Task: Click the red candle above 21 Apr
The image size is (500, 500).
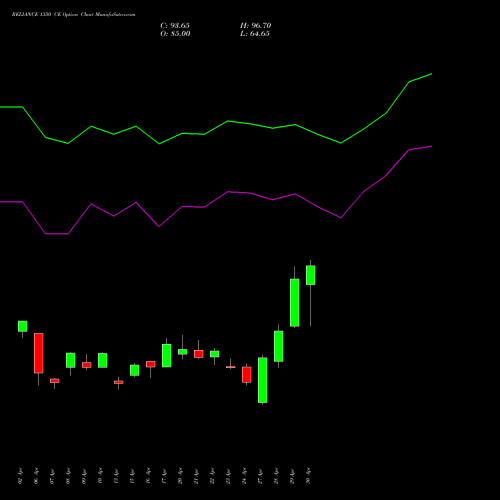Action: pos(199,354)
